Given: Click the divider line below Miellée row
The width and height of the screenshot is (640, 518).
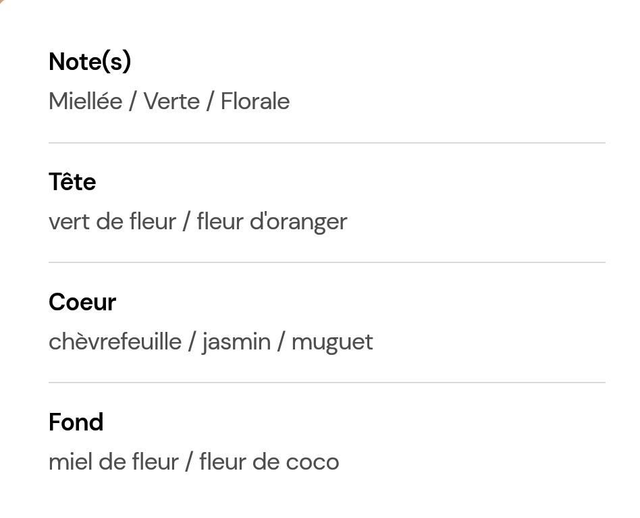Looking at the screenshot, I should click(327, 143).
